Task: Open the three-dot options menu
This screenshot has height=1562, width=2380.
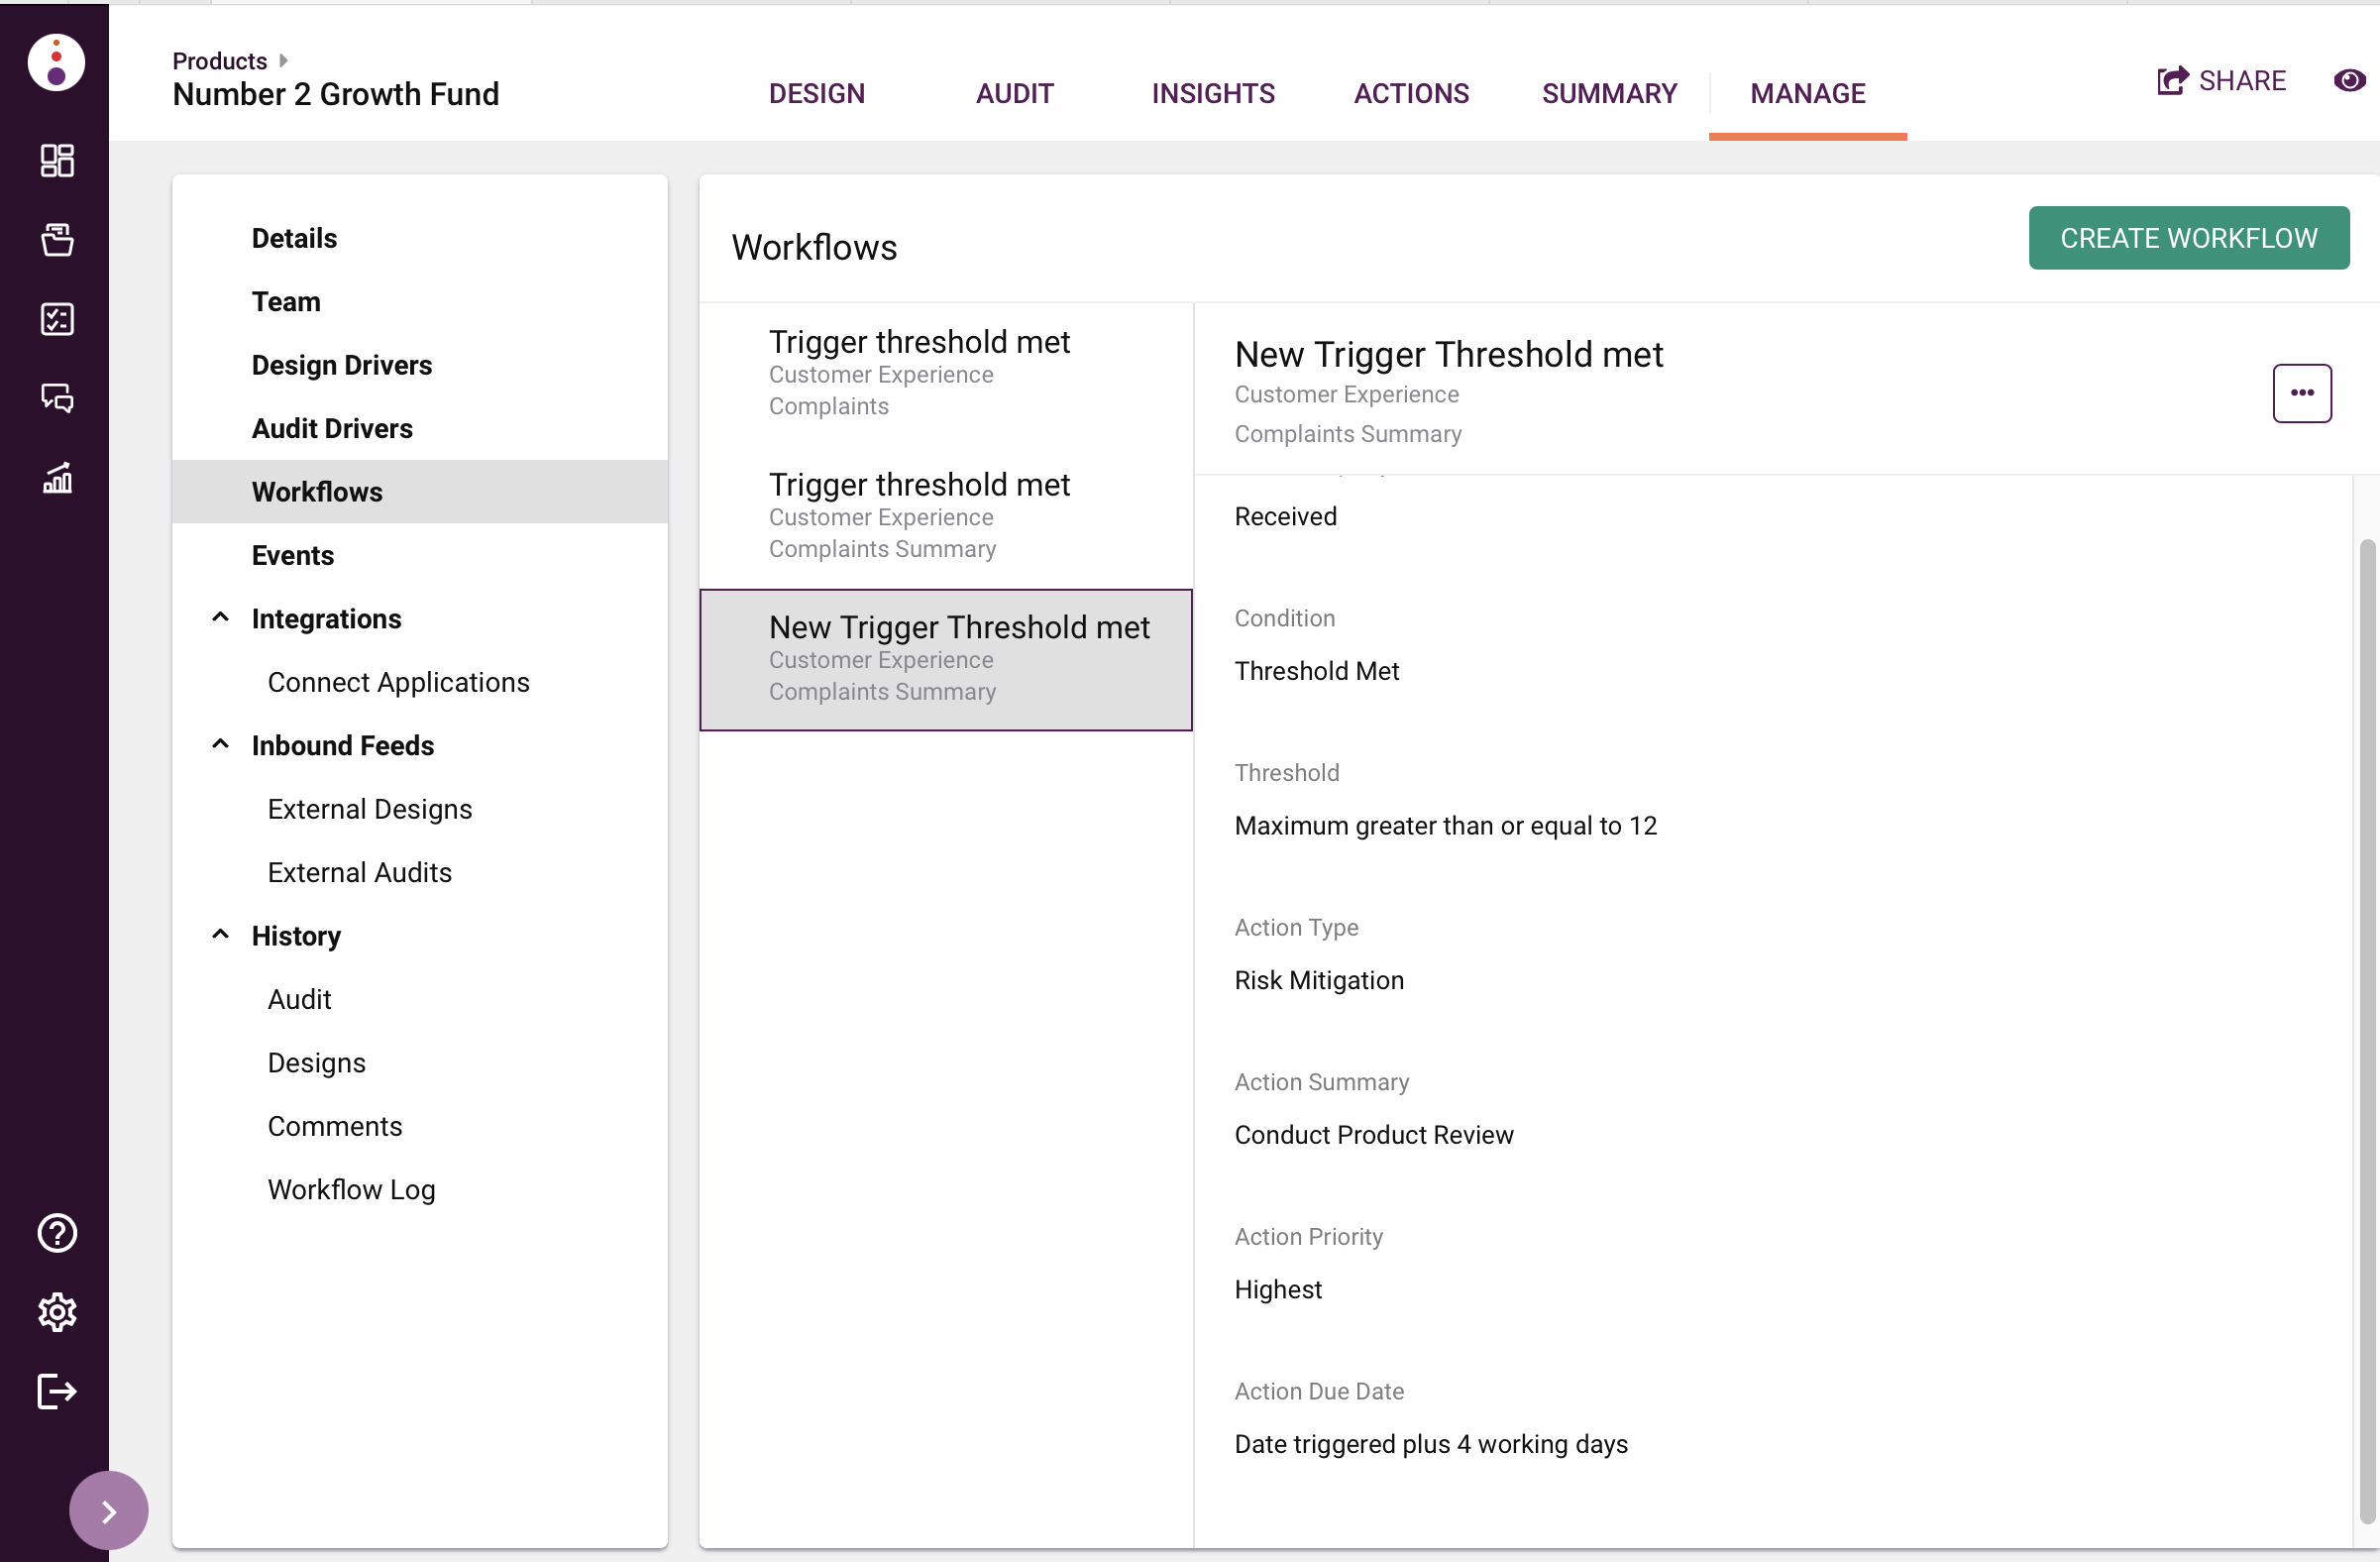Action: [x=2302, y=392]
